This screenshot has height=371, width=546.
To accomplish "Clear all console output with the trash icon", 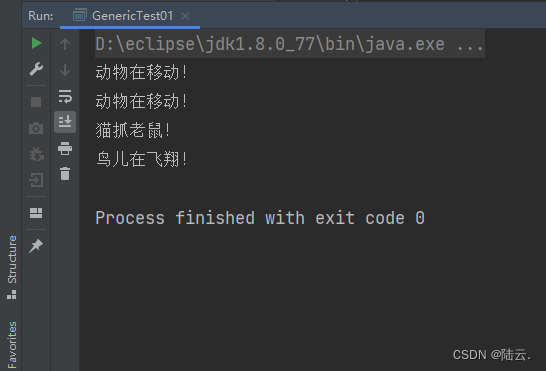I will (x=65, y=173).
